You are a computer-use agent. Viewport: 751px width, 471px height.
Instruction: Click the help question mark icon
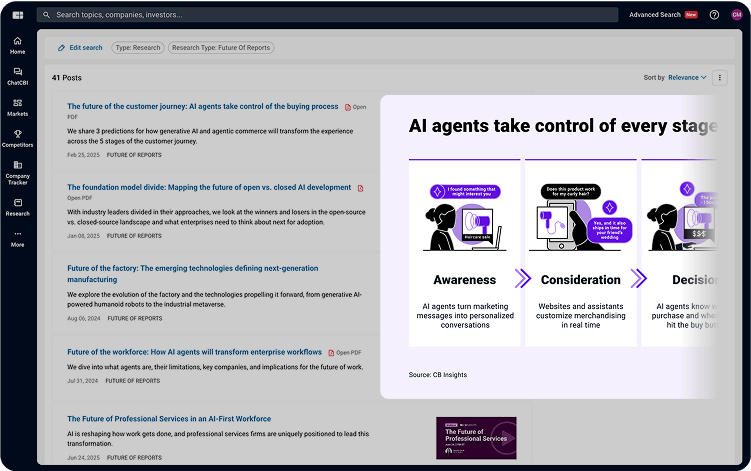click(714, 15)
